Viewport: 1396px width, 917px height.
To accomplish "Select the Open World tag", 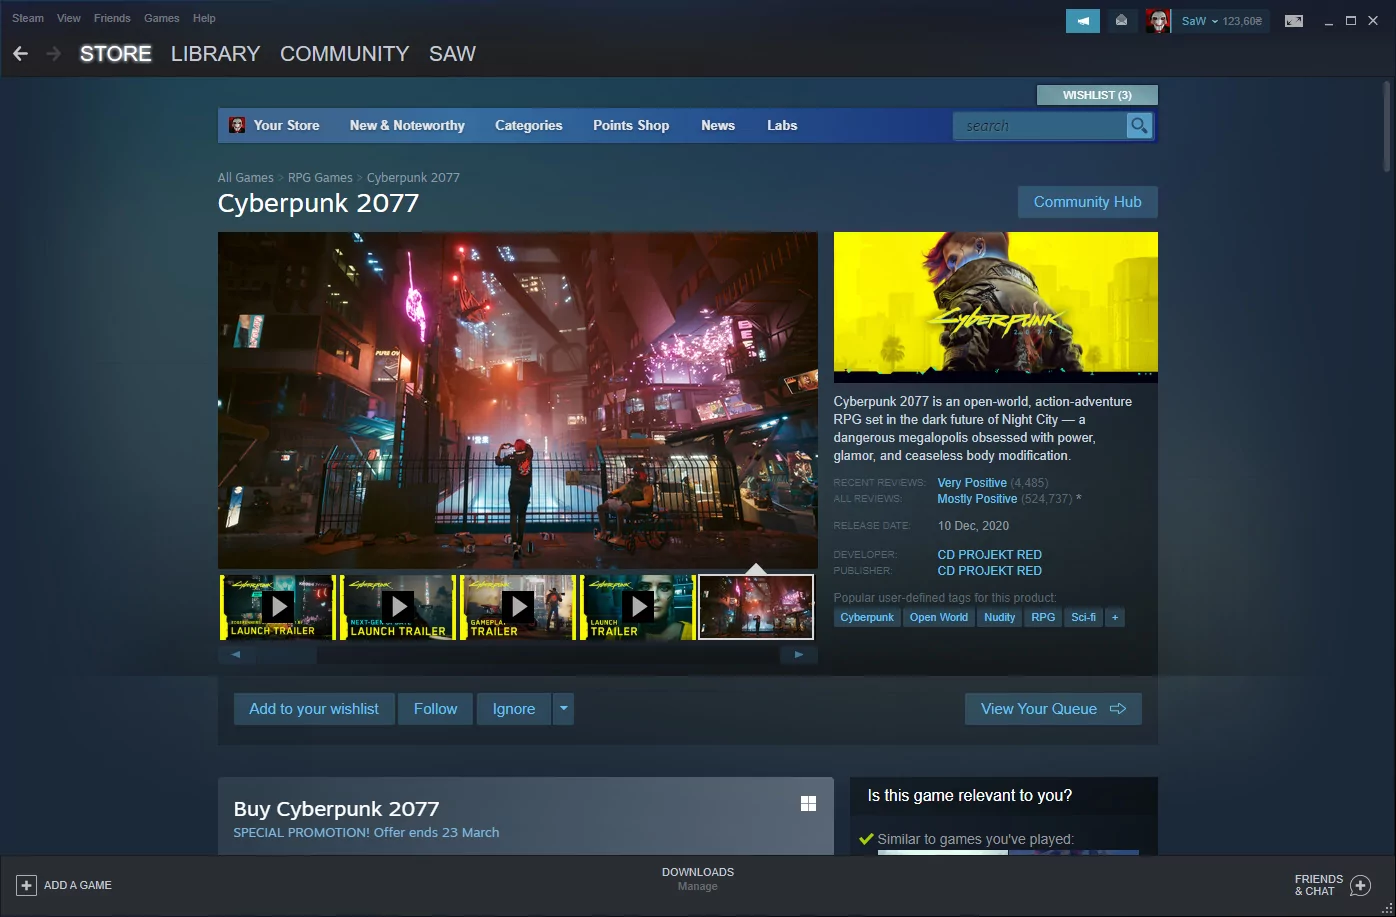I will coord(939,617).
